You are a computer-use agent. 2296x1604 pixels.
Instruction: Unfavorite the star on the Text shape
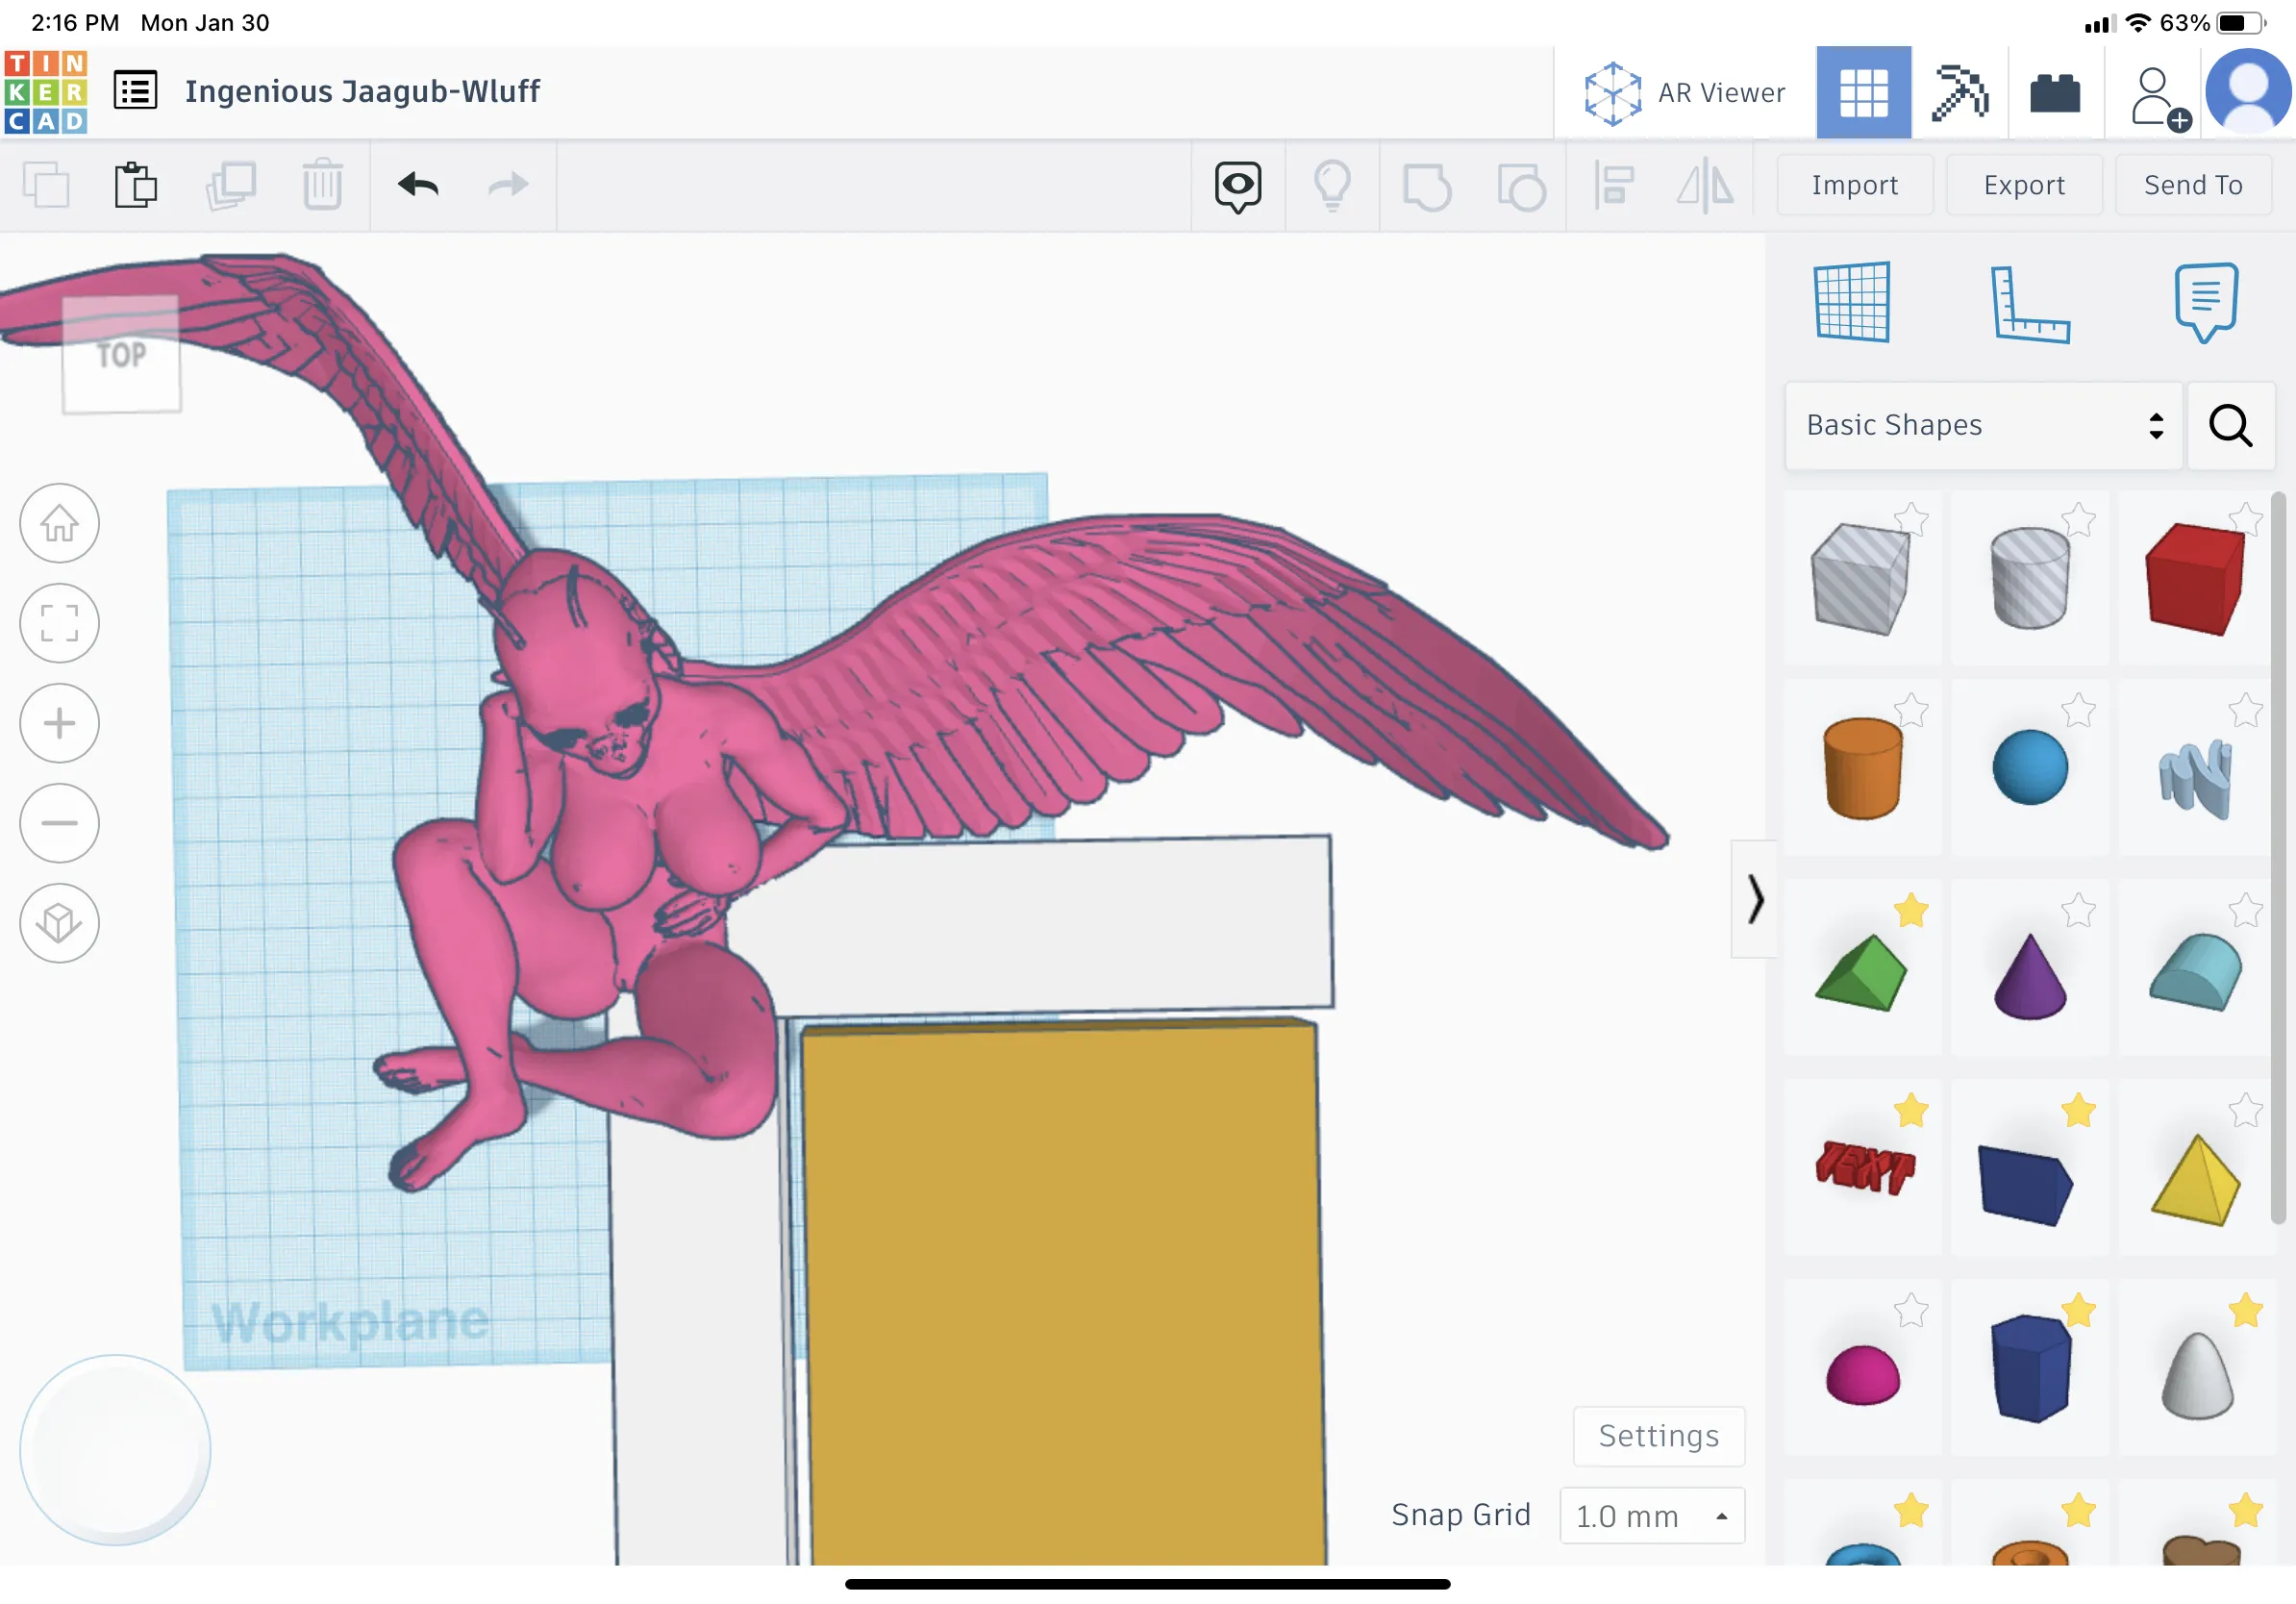click(1911, 1110)
